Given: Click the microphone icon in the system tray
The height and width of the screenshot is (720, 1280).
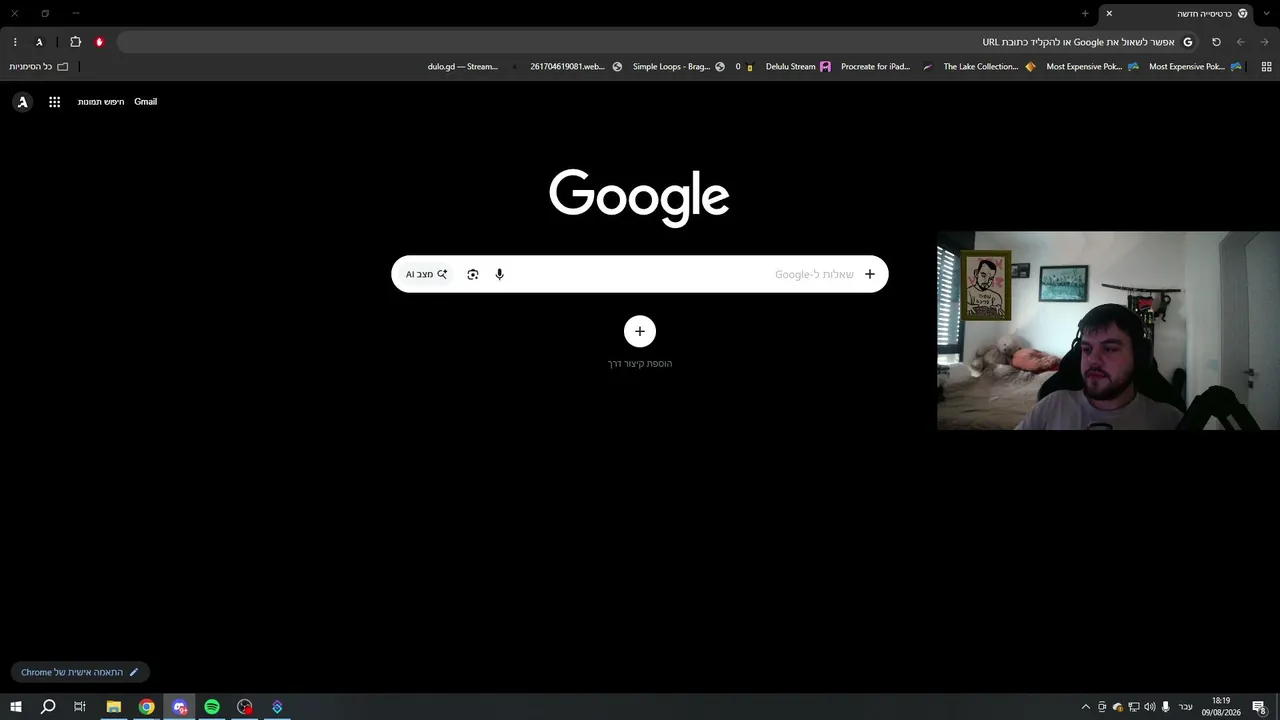Looking at the screenshot, I should pyautogui.click(x=1166, y=707).
